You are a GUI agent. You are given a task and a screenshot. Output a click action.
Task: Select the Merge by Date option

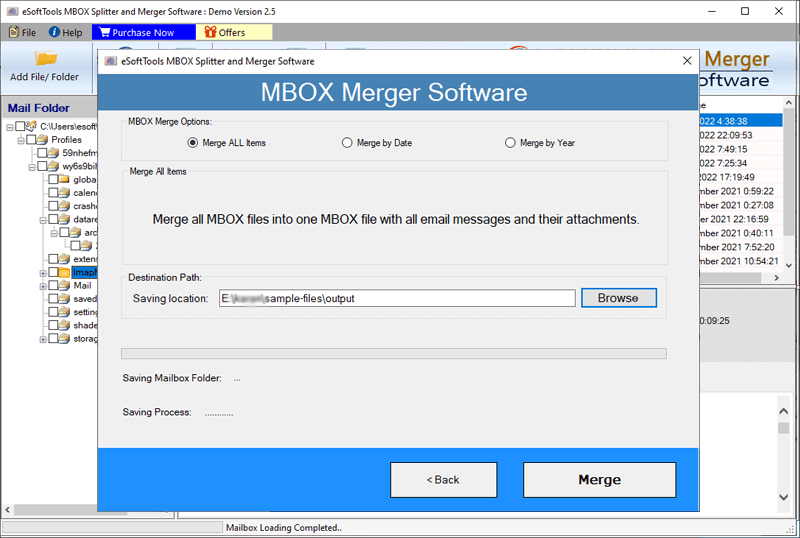[x=347, y=143]
